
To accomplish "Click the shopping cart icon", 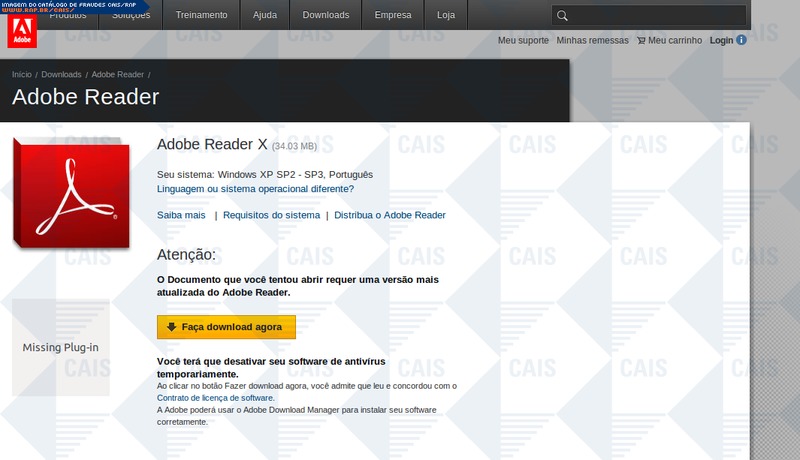I will pyautogui.click(x=641, y=41).
